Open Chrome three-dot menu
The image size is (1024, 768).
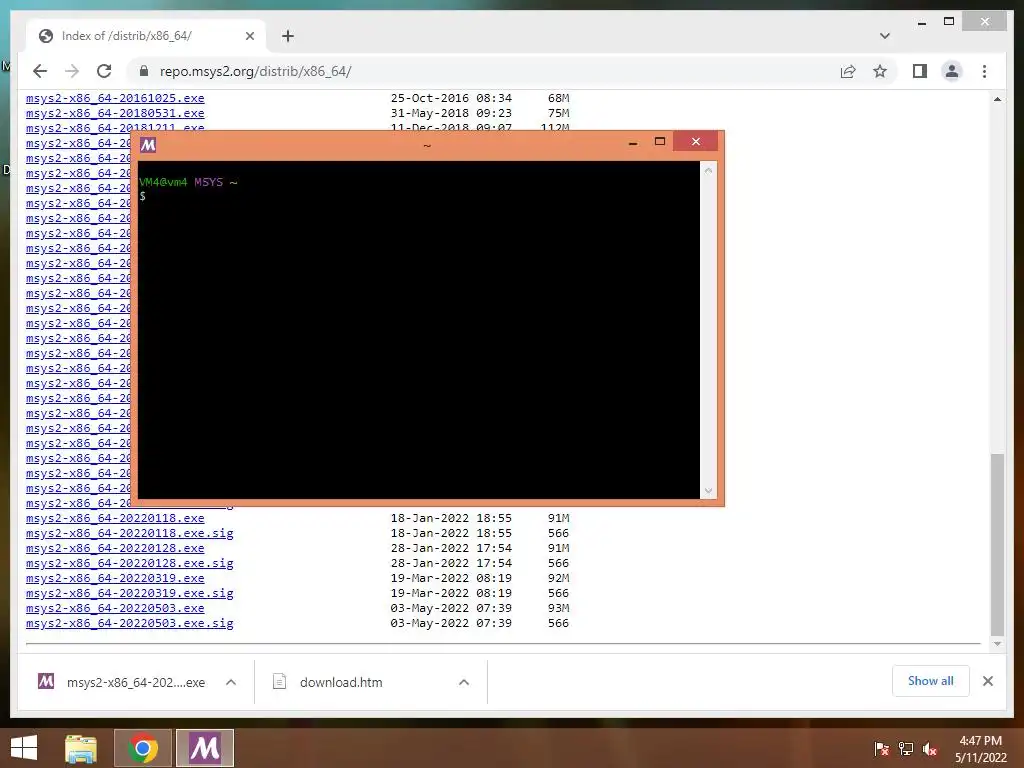point(984,71)
